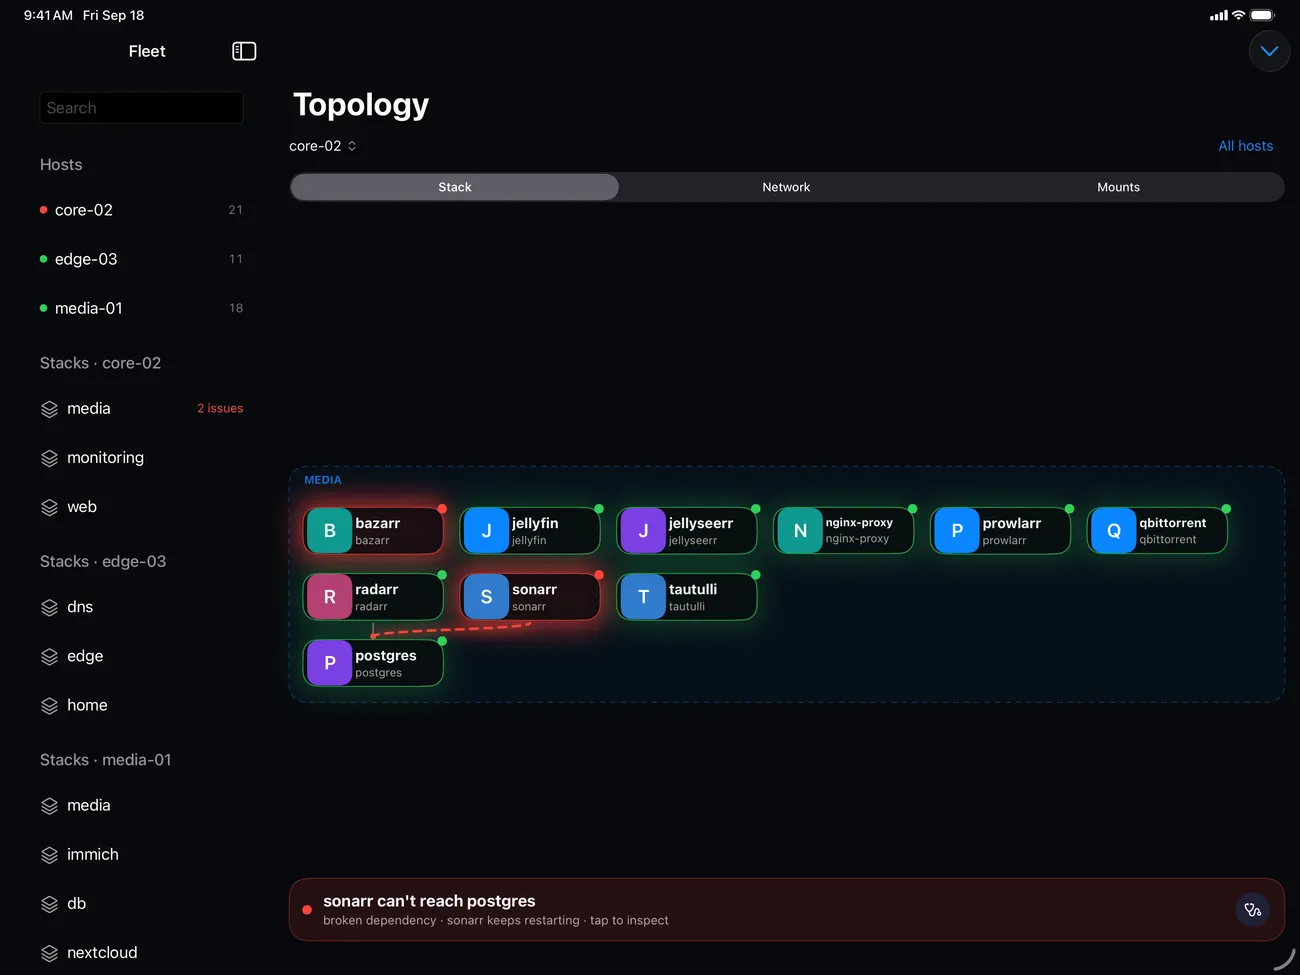Select host core-02 in sidebar

click(x=141, y=210)
